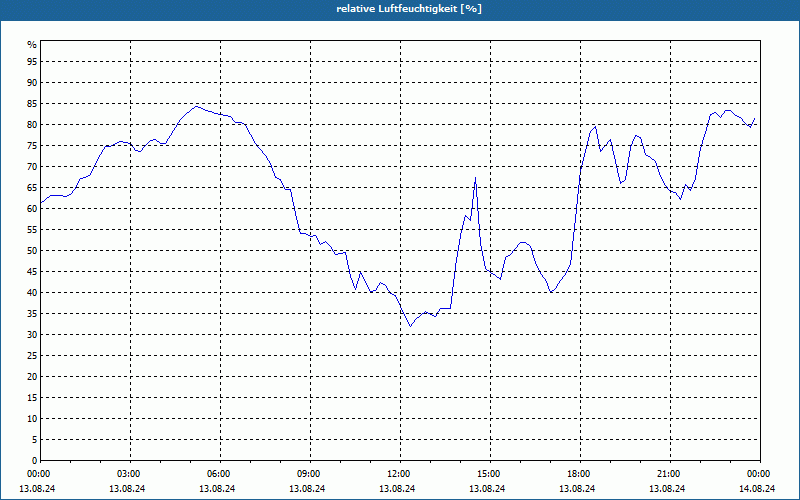Select the y-axis value label '90'
Screen dimensions: 800x500
tap(32, 83)
